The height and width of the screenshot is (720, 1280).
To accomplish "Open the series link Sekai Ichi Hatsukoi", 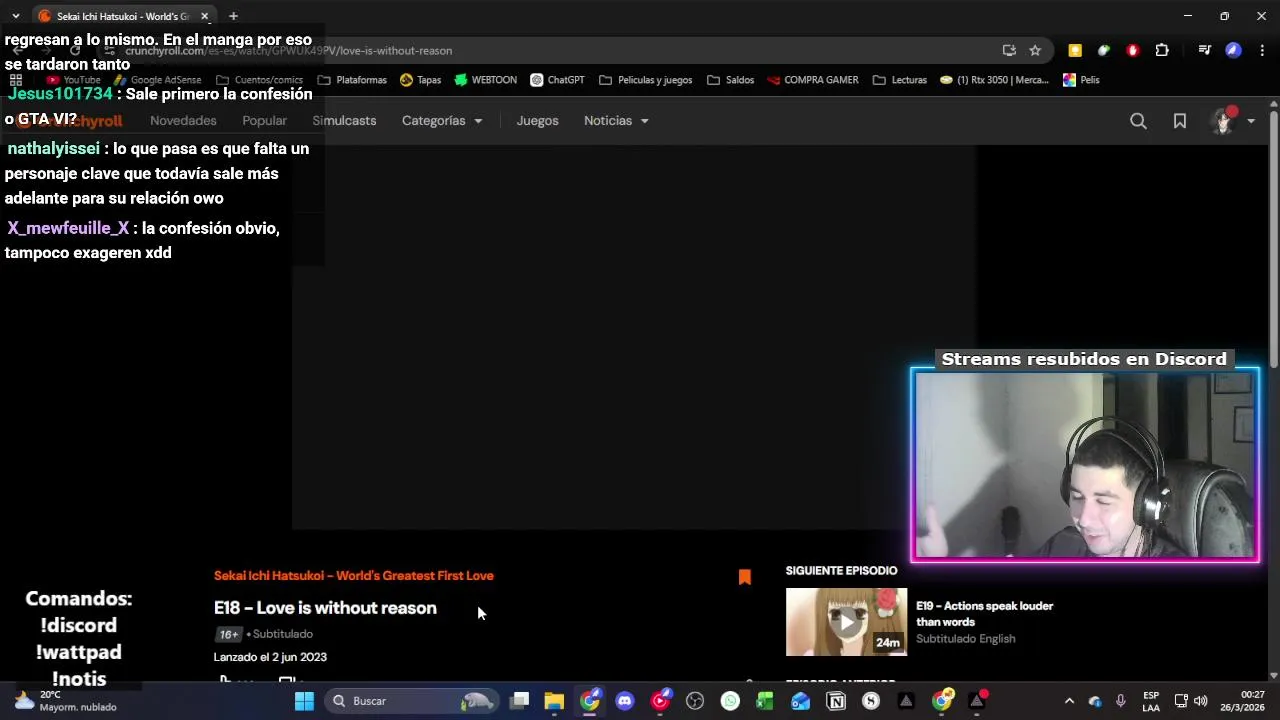I will coord(353,576).
